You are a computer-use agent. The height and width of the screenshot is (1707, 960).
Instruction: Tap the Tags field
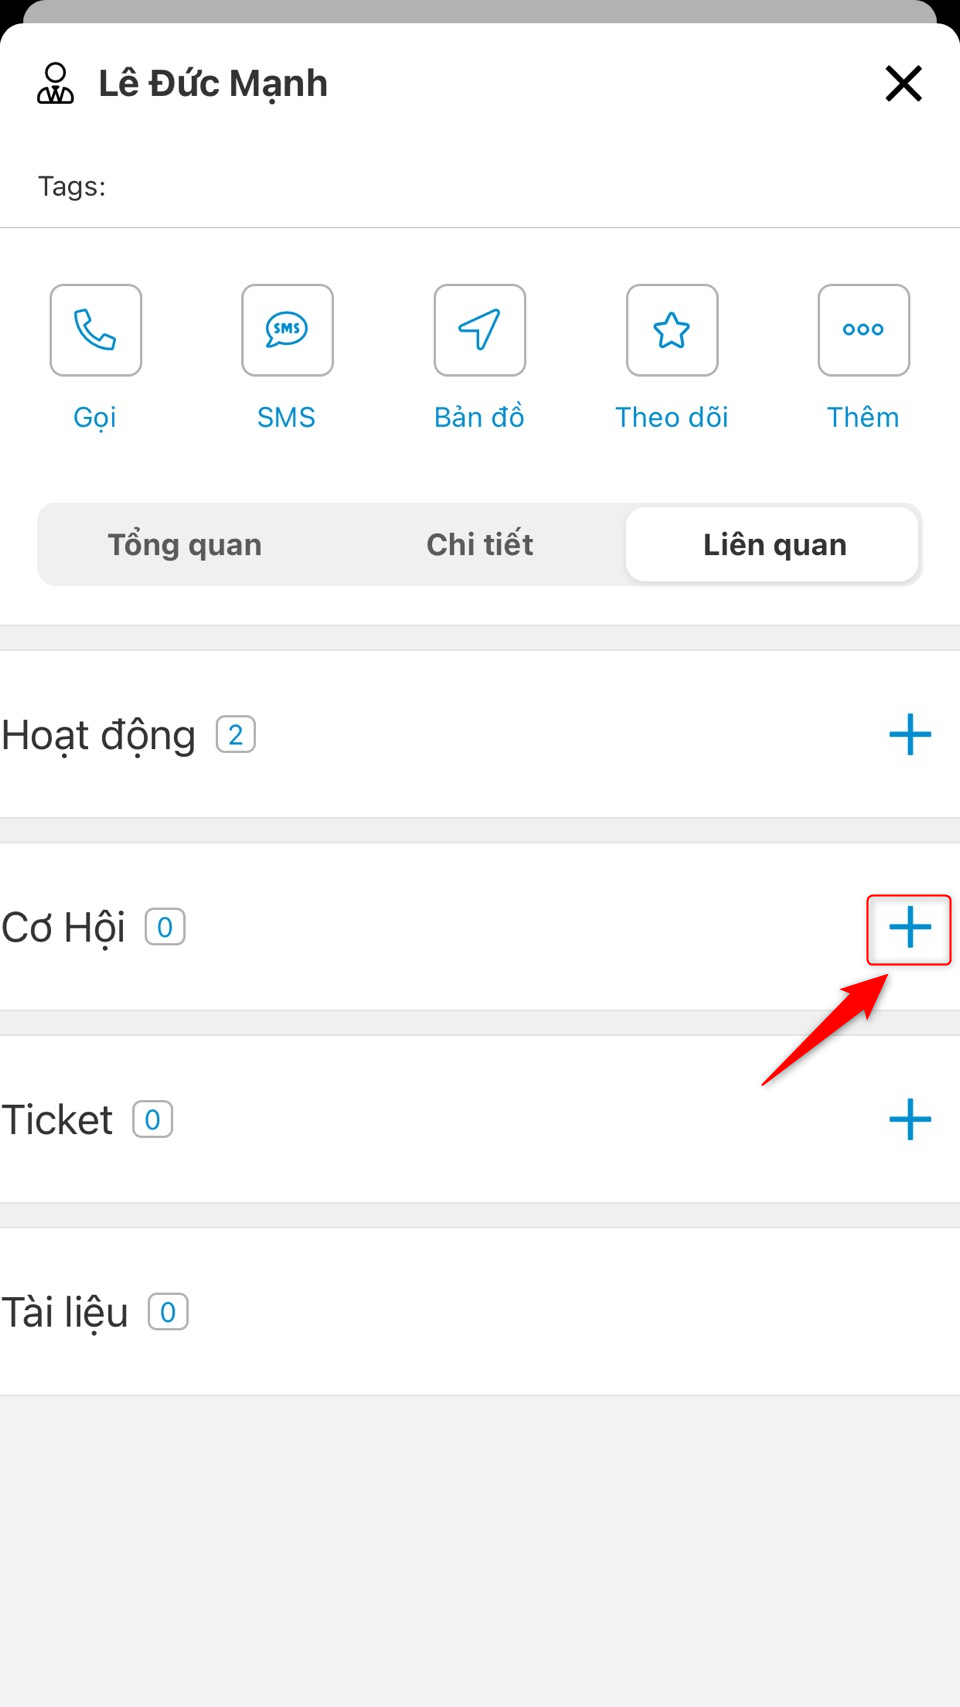[72, 187]
